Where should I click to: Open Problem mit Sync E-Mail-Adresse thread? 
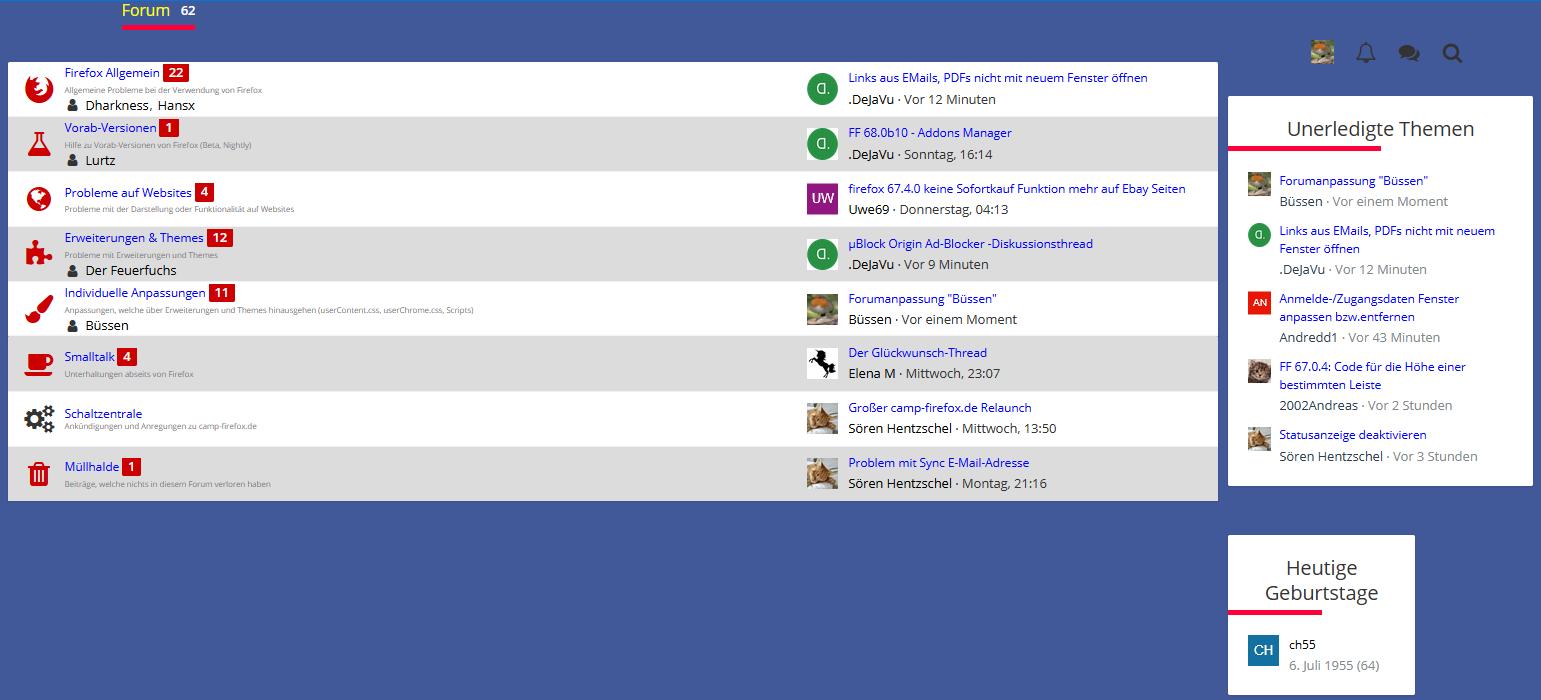tap(939, 463)
